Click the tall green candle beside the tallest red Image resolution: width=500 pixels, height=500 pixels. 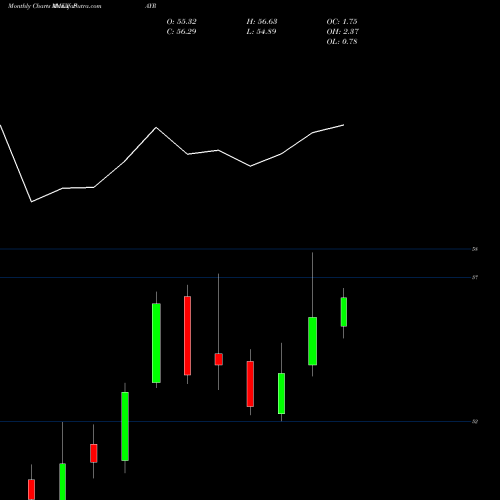pos(156,343)
